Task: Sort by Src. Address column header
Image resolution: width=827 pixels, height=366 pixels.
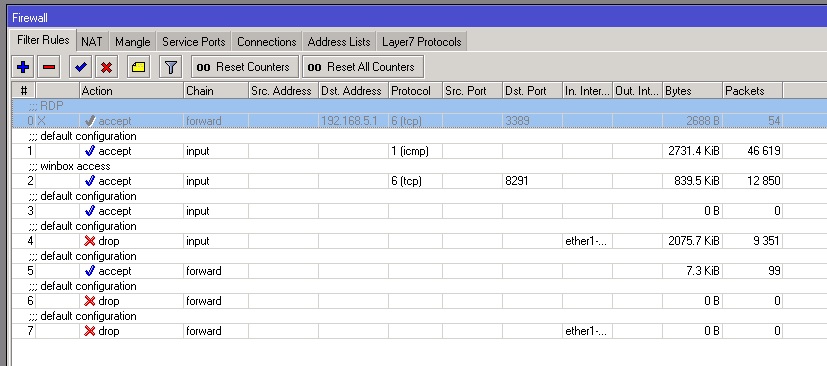Action: tap(284, 91)
